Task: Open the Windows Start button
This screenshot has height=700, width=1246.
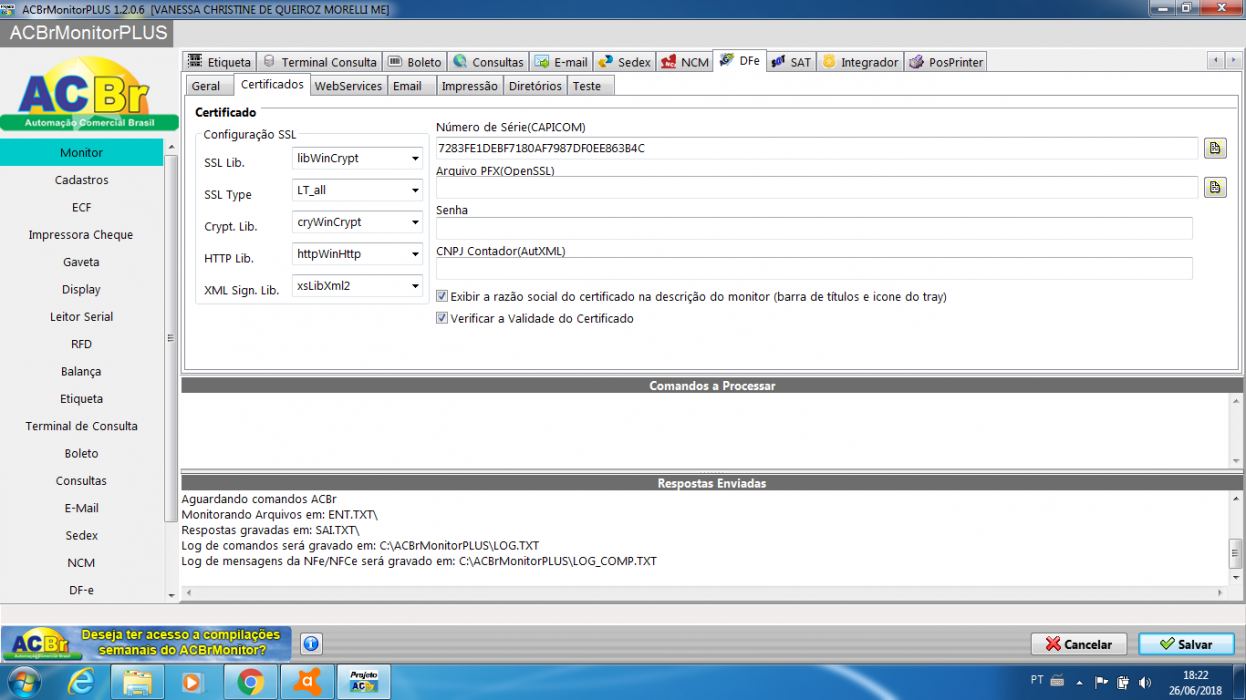Action: [x=22, y=683]
